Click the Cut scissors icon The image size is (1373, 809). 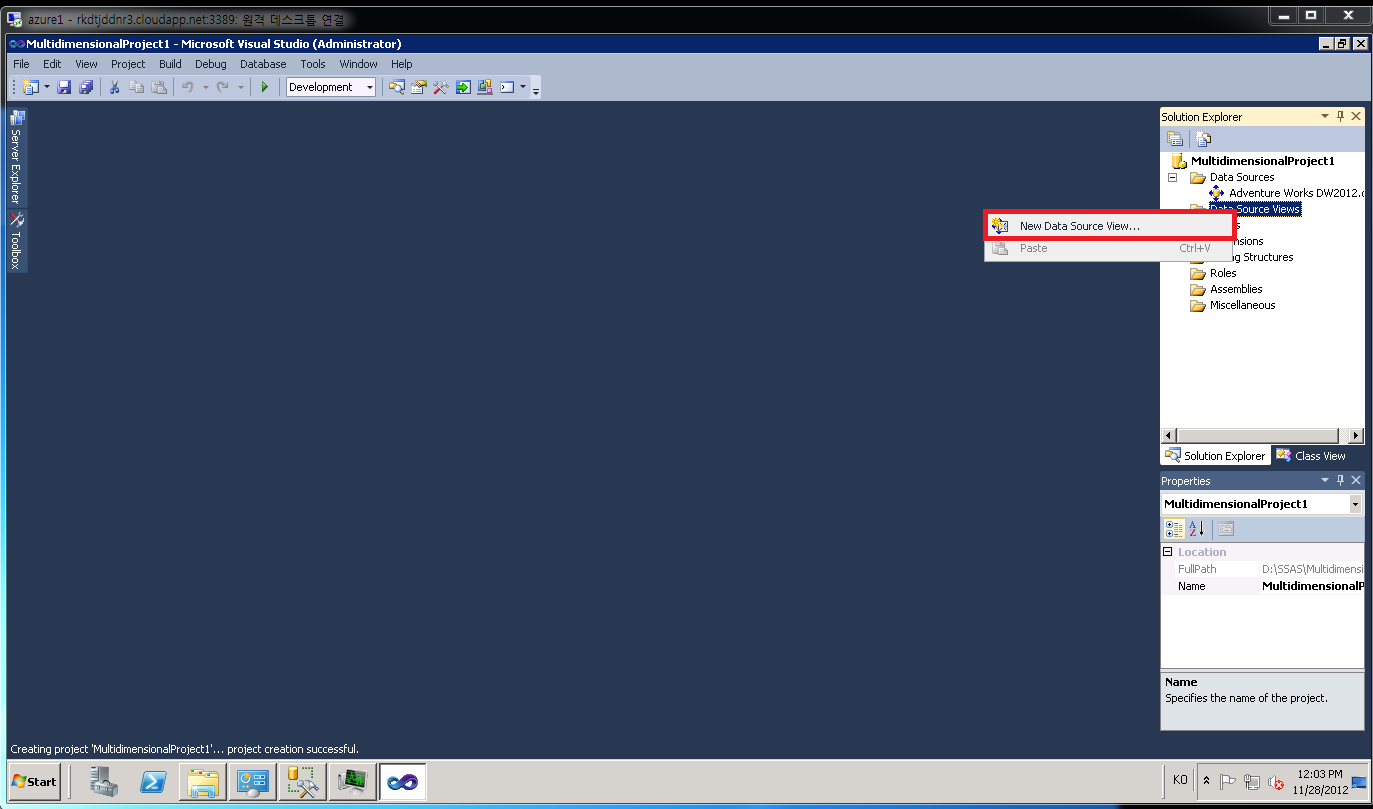pos(114,87)
